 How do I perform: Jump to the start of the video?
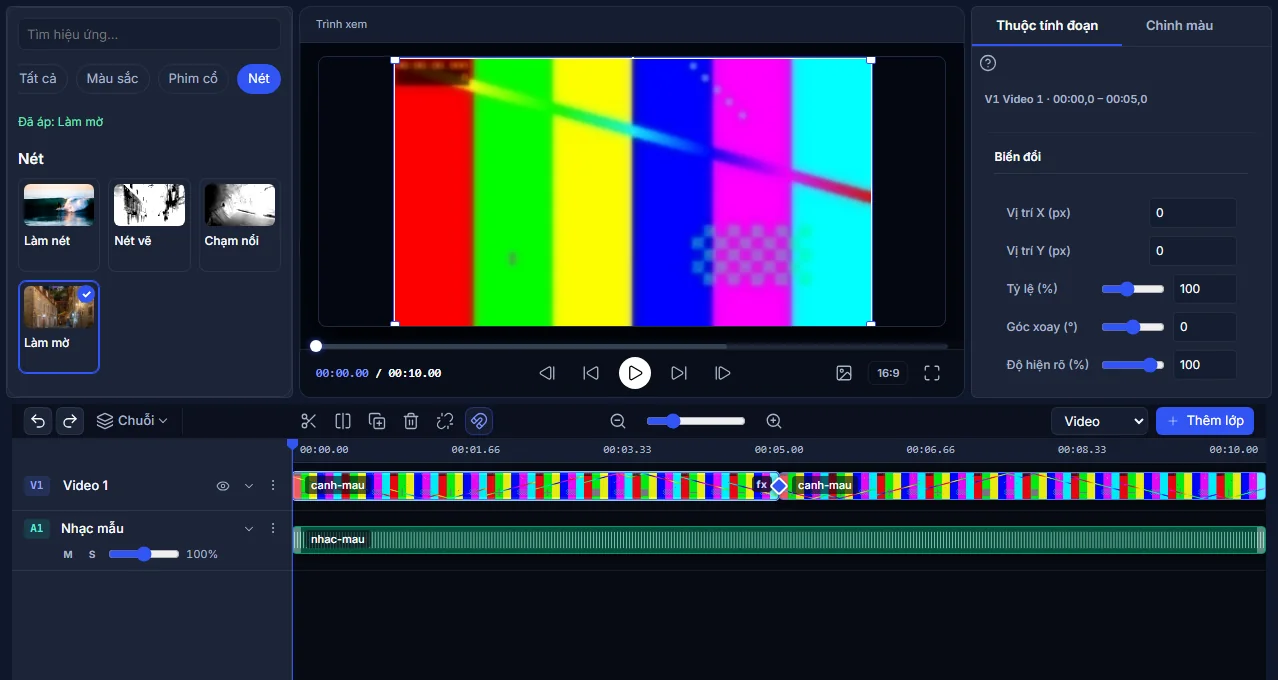tap(591, 373)
